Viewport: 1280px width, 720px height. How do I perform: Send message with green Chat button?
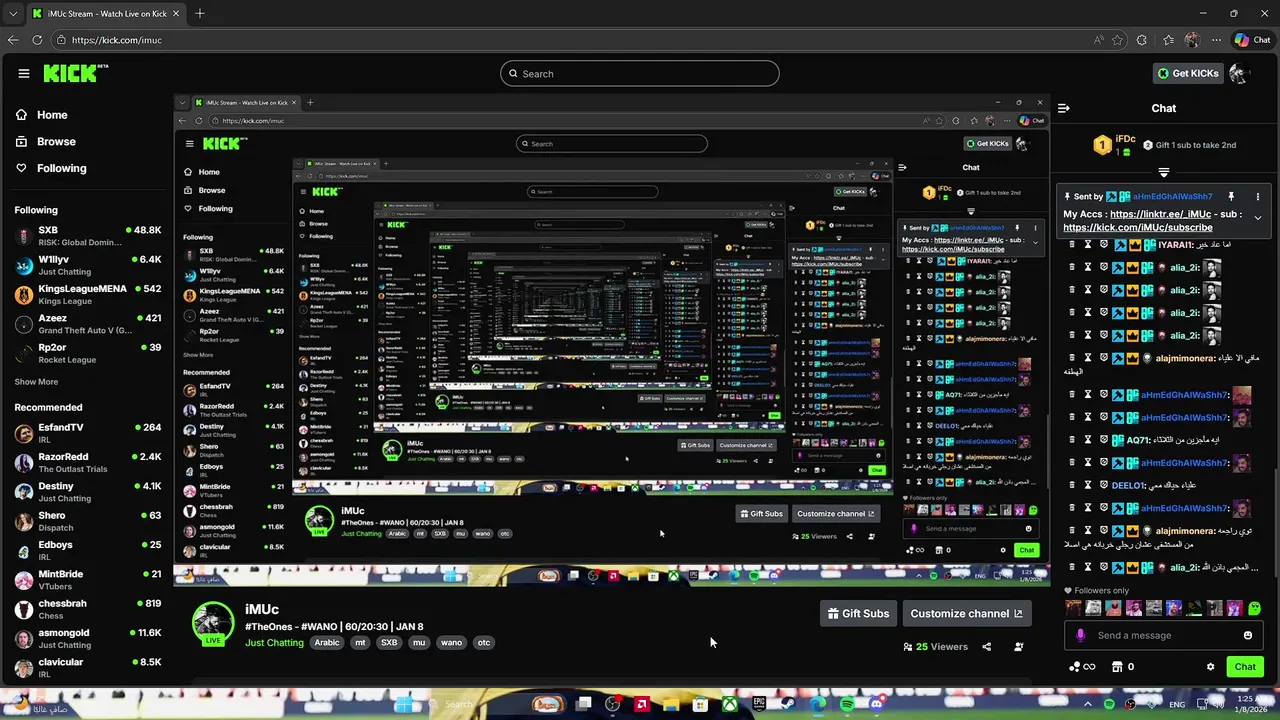tap(1245, 667)
